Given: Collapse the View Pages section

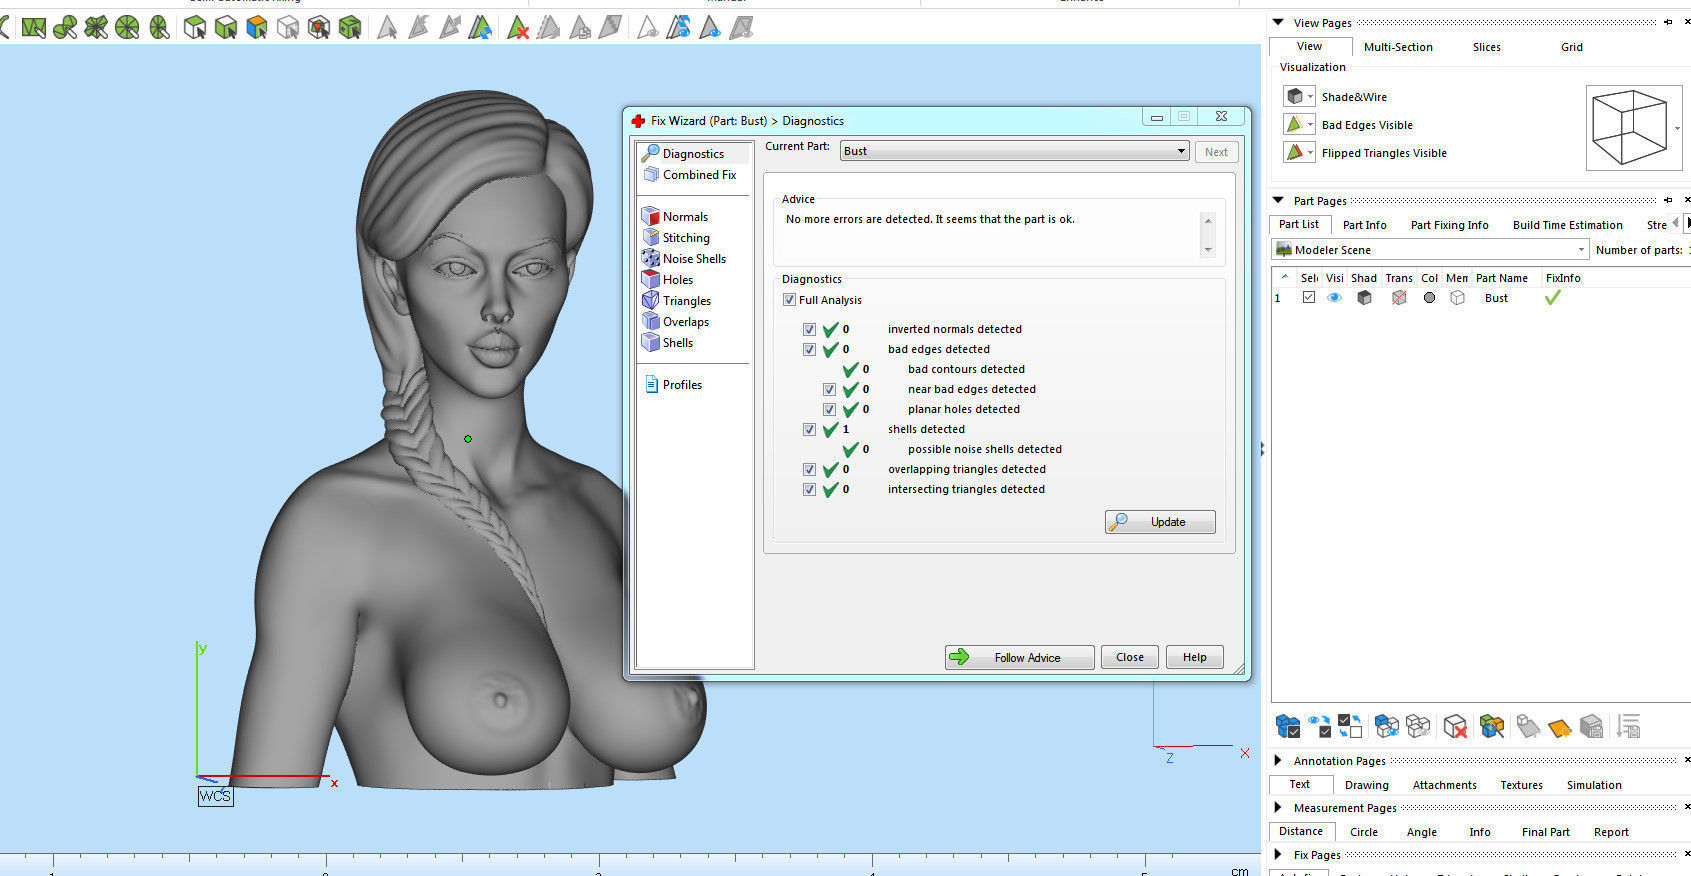Looking at the screenshot, I should tap(1278, 22).
